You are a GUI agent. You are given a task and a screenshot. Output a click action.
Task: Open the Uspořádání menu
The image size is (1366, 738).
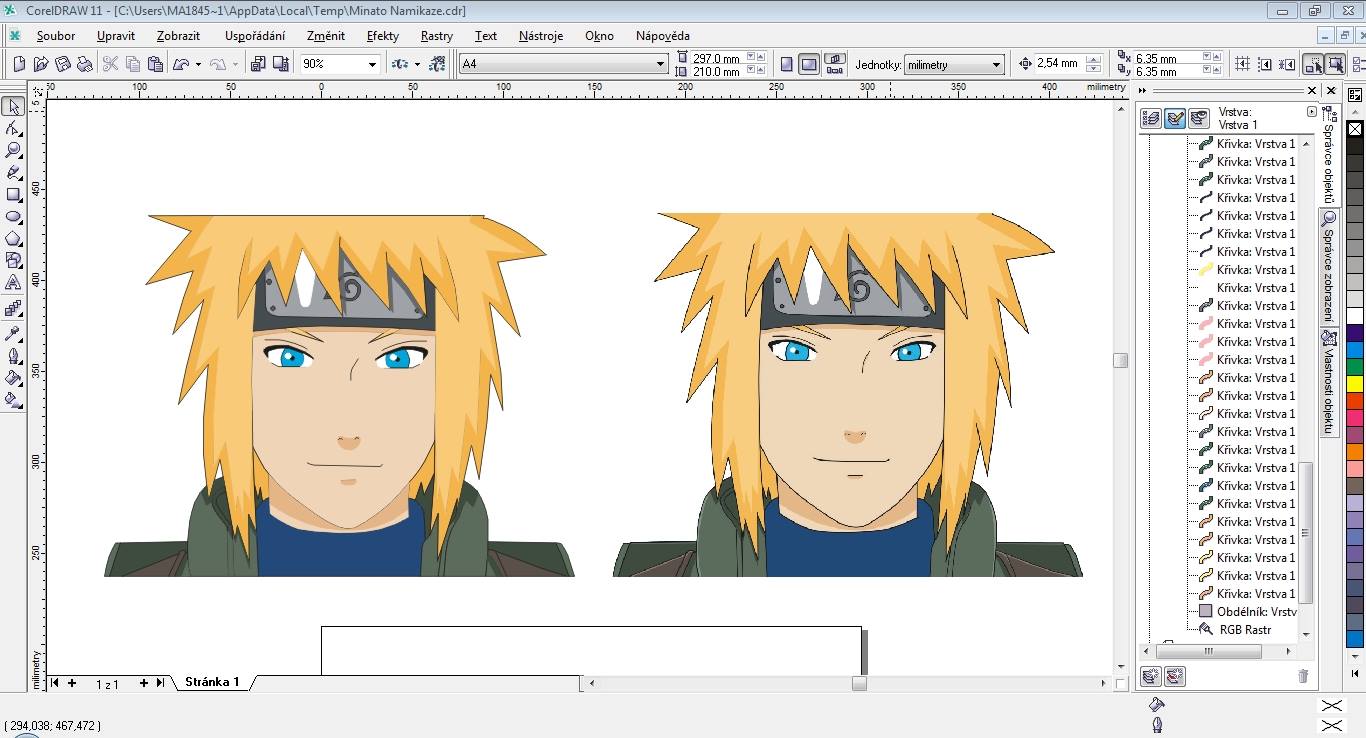point(255,35)
